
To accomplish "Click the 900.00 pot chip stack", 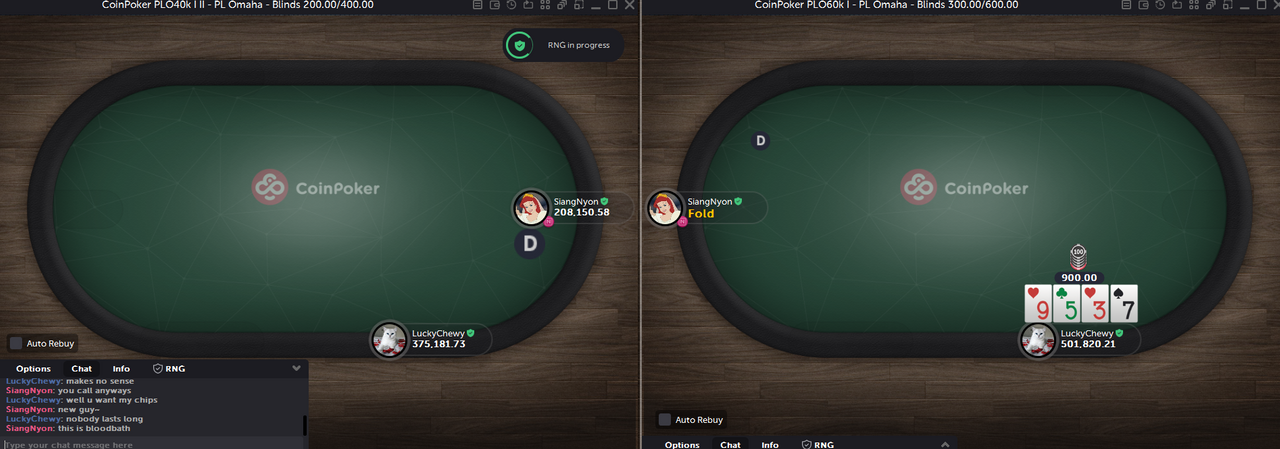I will [x=1079, y=257].
